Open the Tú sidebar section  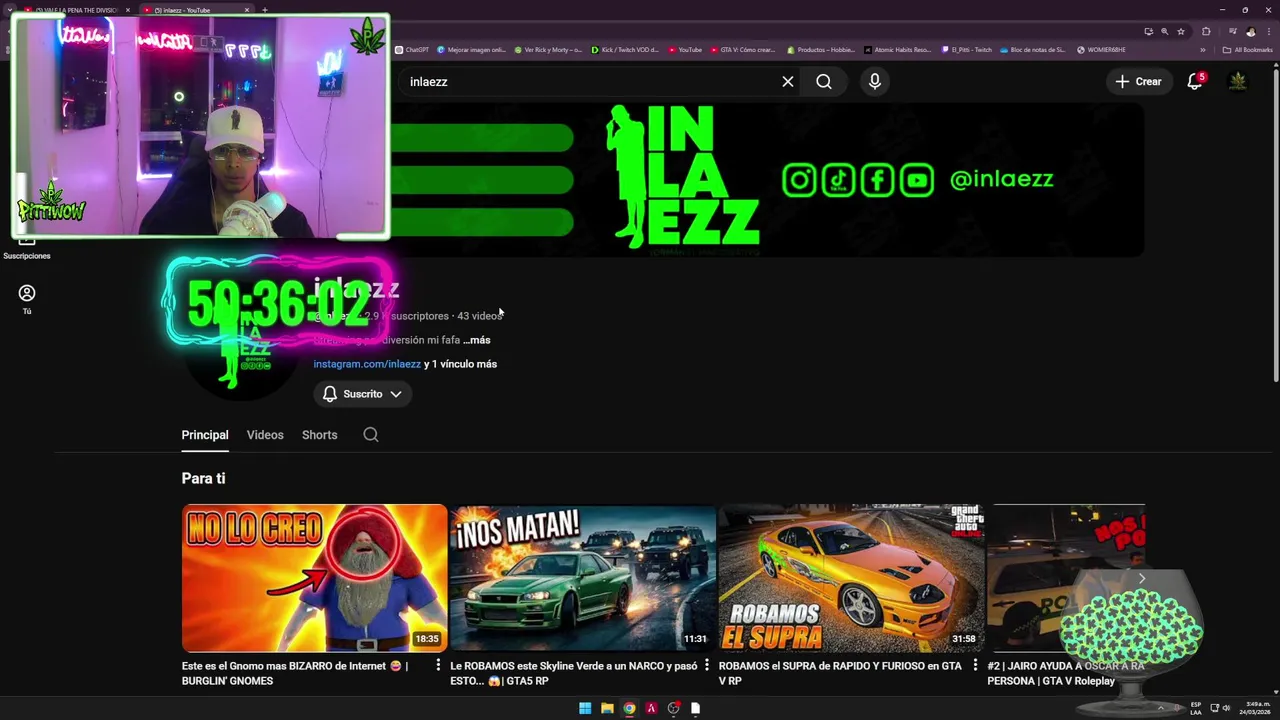27,299
